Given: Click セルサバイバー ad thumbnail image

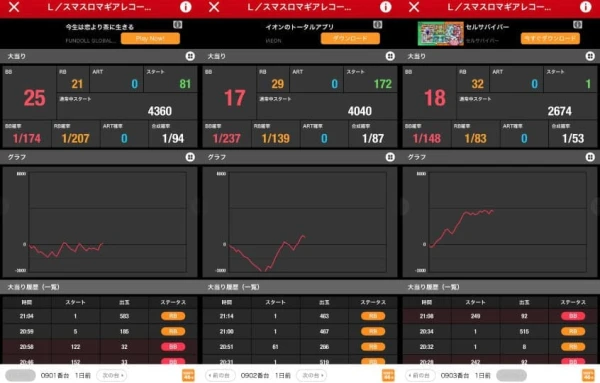Looking at the screenshot, I should pyautogui.click(x=440, y=33).
